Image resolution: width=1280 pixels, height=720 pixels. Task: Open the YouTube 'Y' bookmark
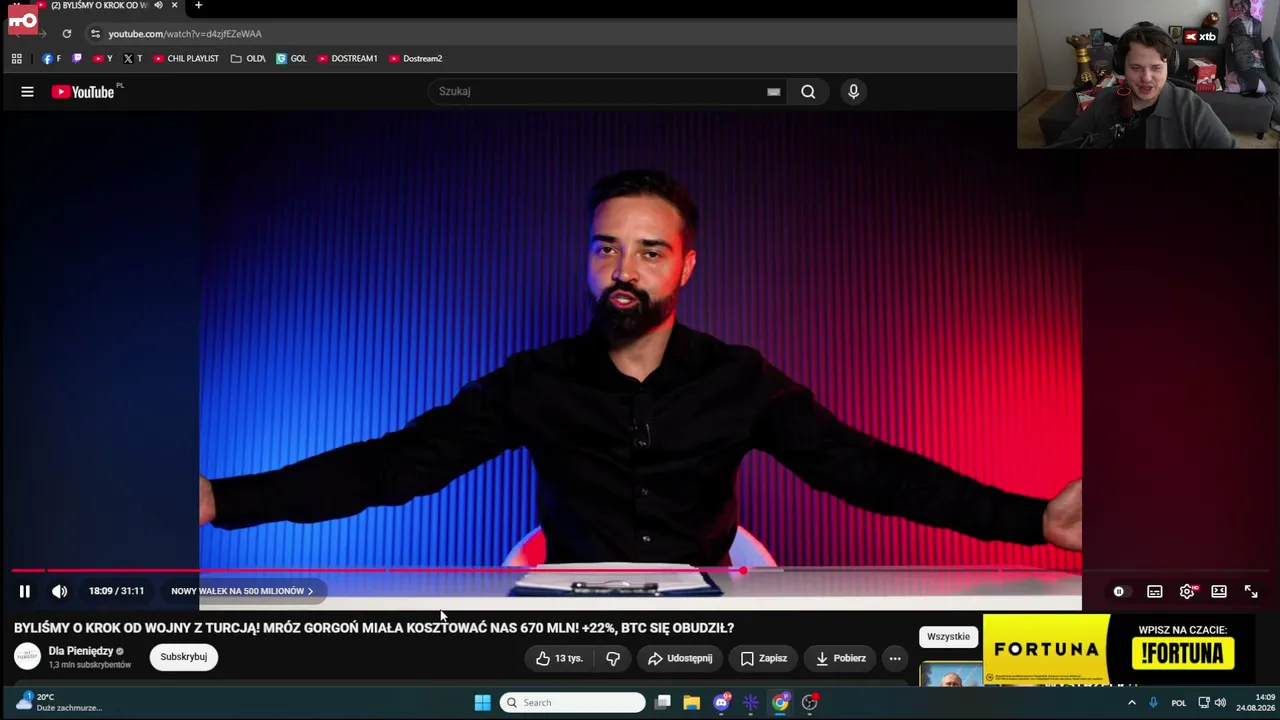pos(103,59)
